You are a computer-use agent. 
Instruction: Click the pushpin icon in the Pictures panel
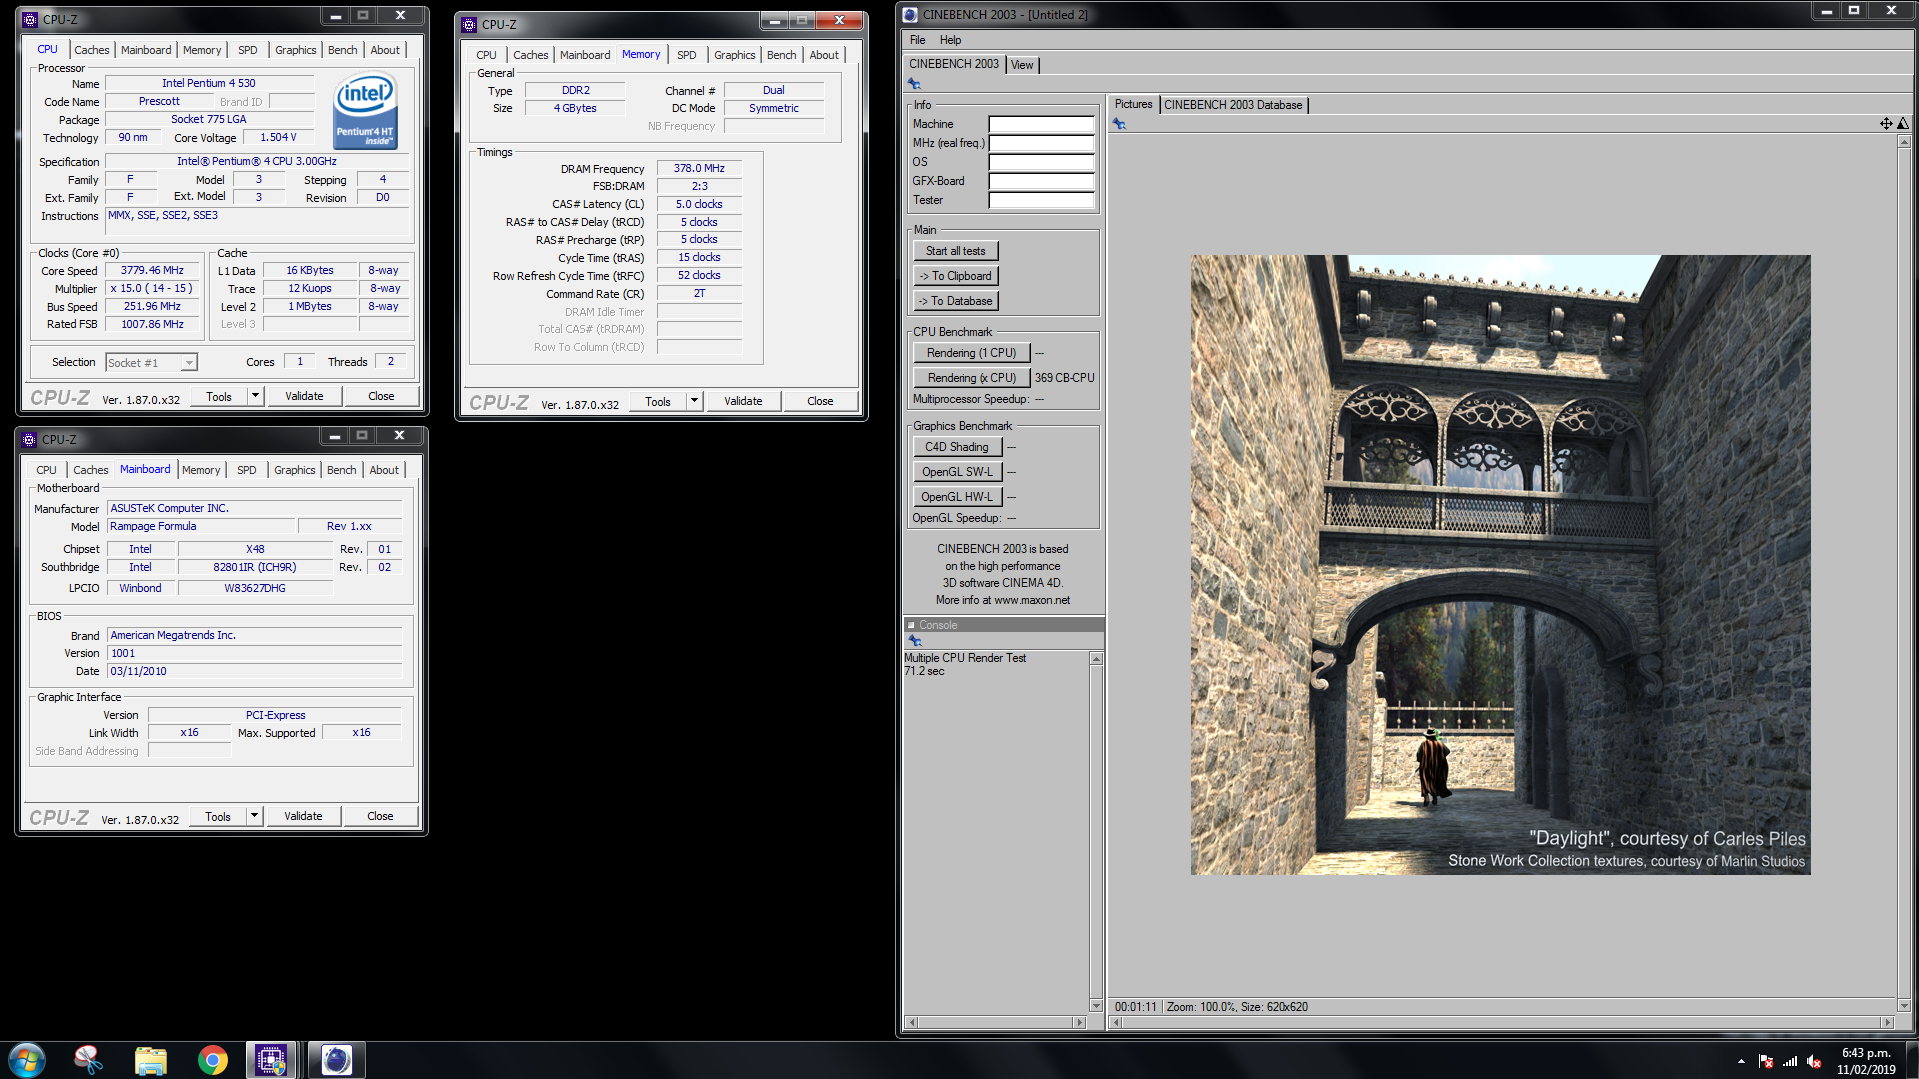(x=1119, y=124)
